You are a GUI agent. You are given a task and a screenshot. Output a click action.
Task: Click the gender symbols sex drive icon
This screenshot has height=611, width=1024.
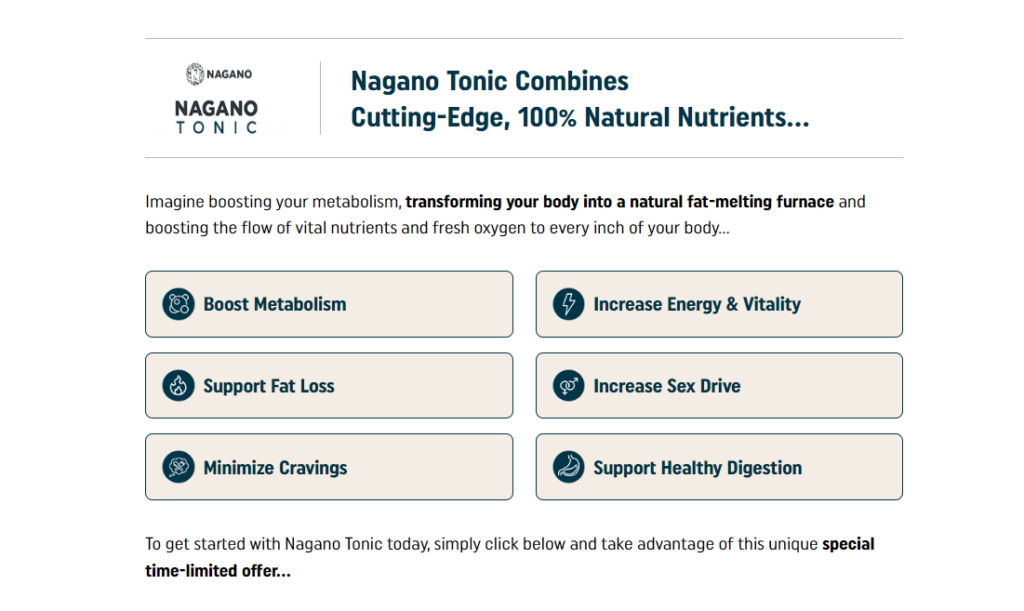(568, 386)
